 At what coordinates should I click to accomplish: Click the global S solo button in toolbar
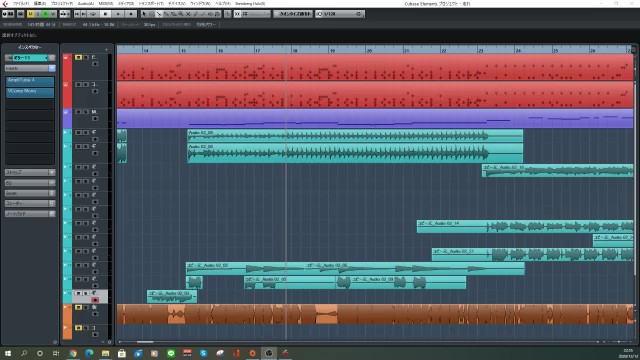click(x=38, y=14)
